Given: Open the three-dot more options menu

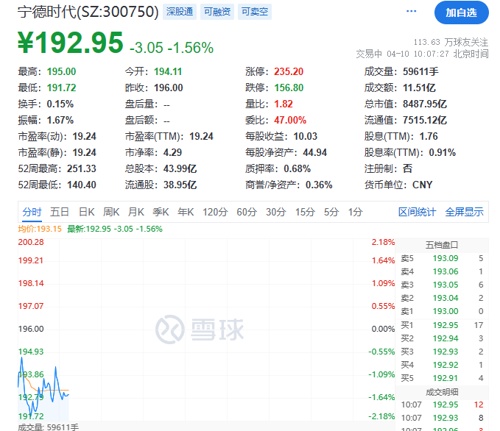Looking at the screenshot, I should (411, 11).
